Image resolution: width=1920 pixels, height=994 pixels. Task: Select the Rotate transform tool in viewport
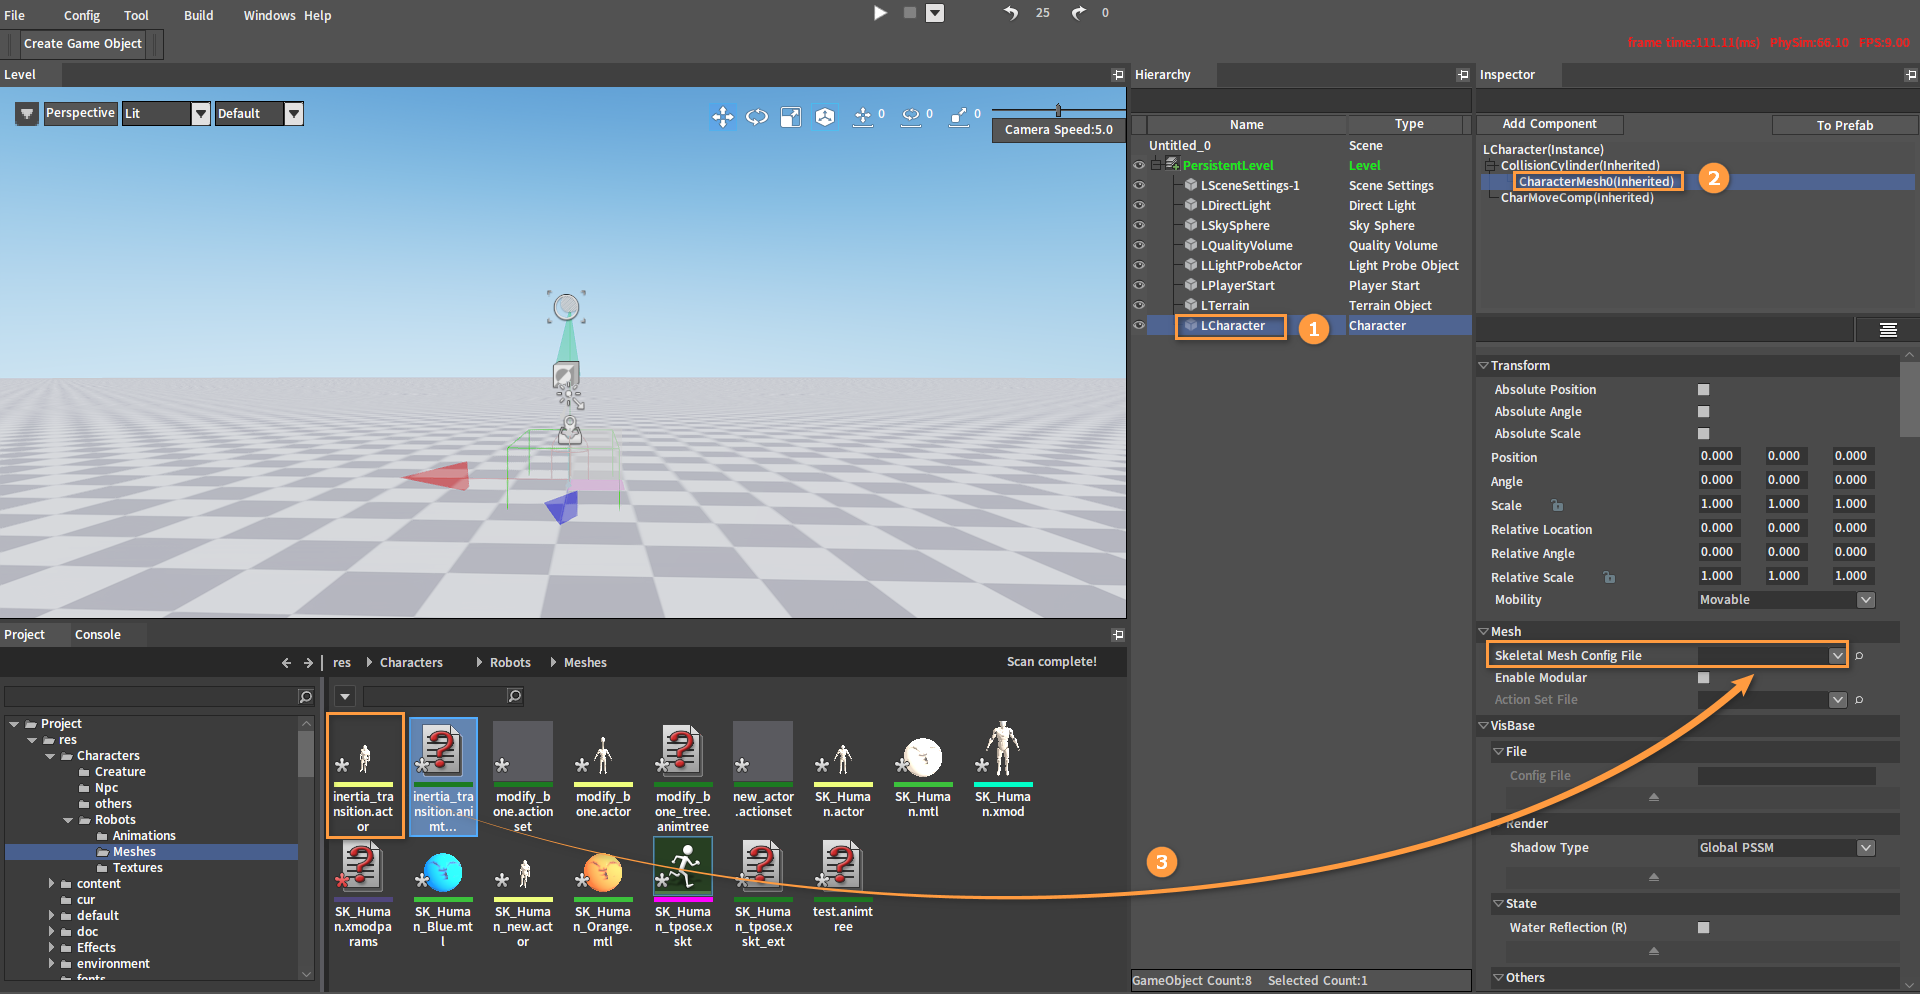coord(757,117)
